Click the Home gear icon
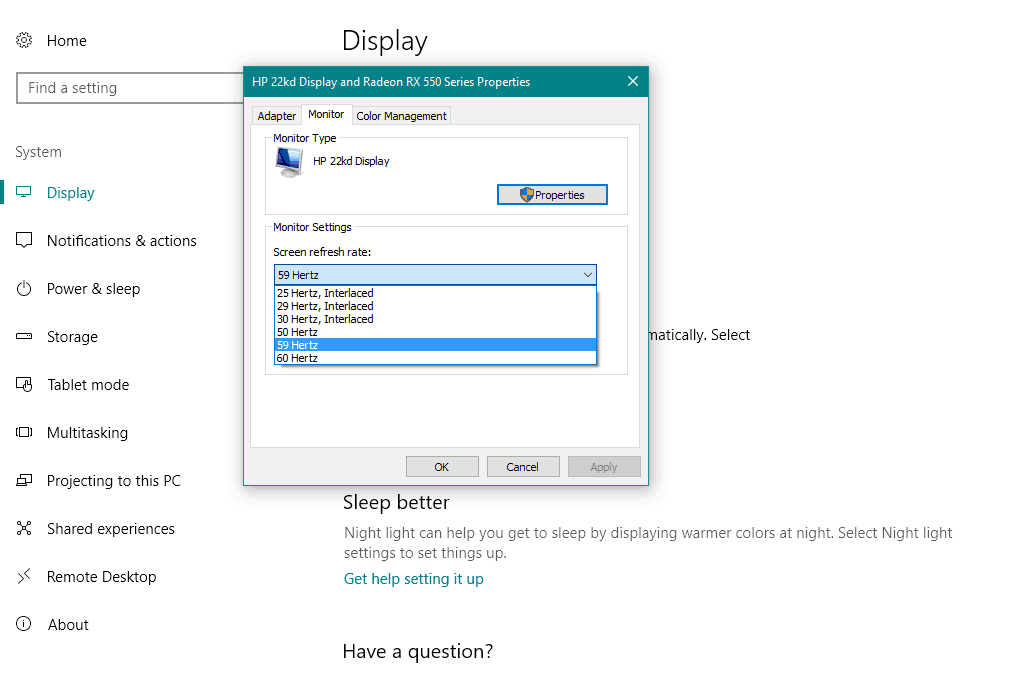The width and height of the screenshot is (1019, 675). pos(24,40)
